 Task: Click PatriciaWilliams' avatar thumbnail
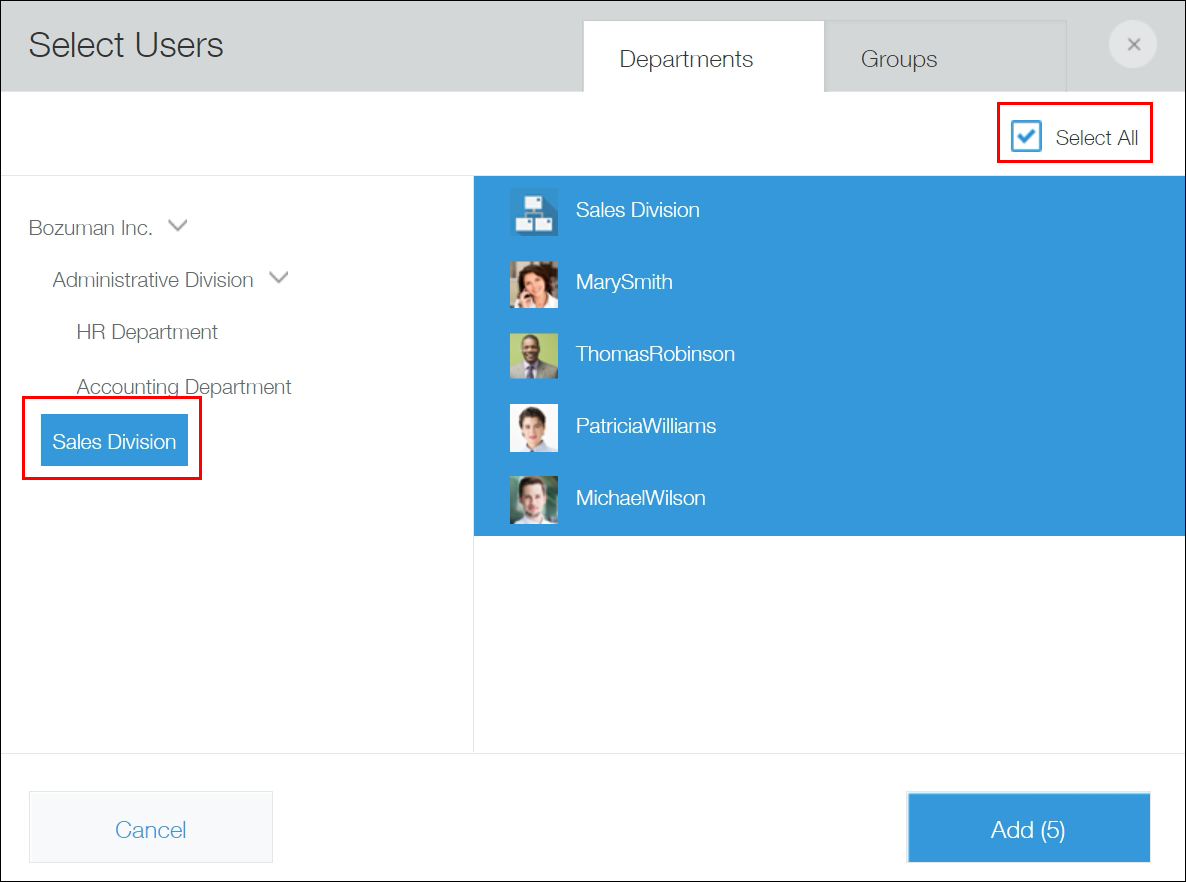pos(534,427)
